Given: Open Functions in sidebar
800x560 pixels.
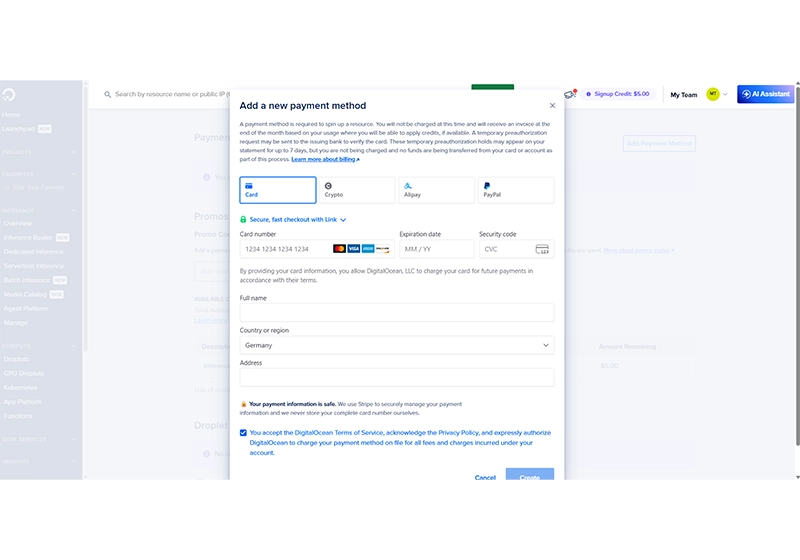Looking at the screenshot, I should tap(18, 416).
